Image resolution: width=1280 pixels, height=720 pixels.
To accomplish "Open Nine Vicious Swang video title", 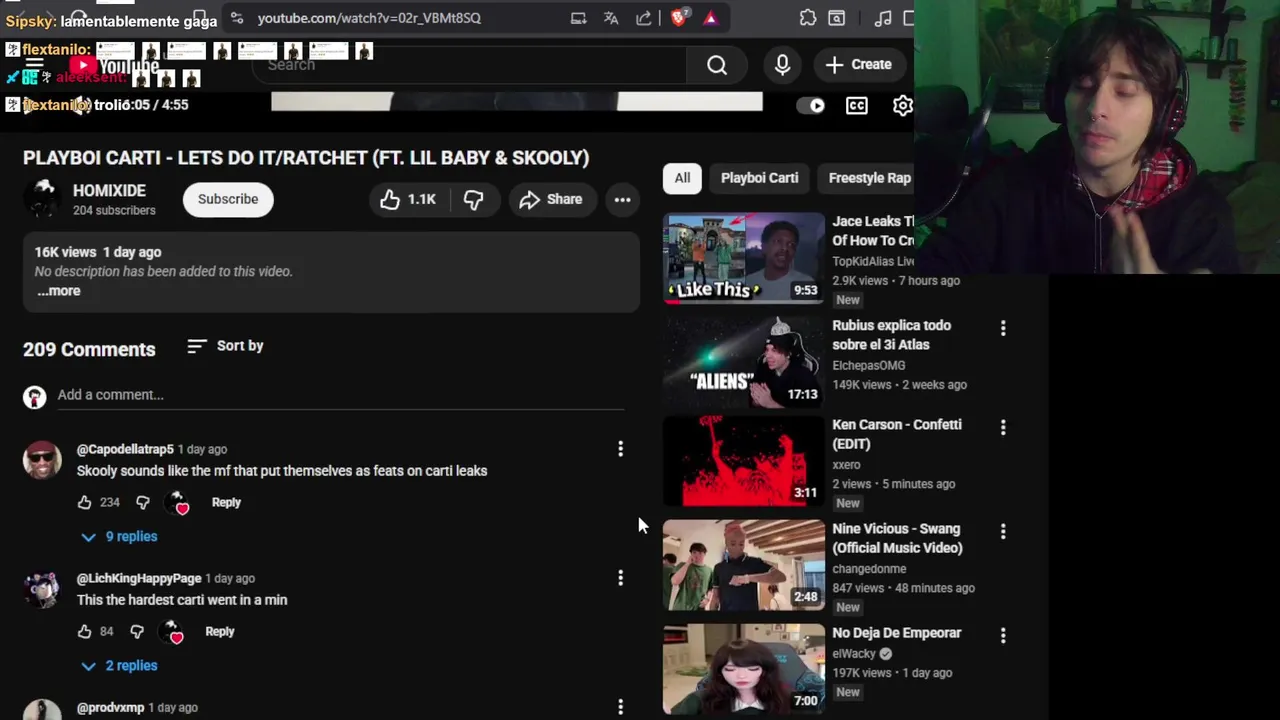I will [x=897, y=538].
